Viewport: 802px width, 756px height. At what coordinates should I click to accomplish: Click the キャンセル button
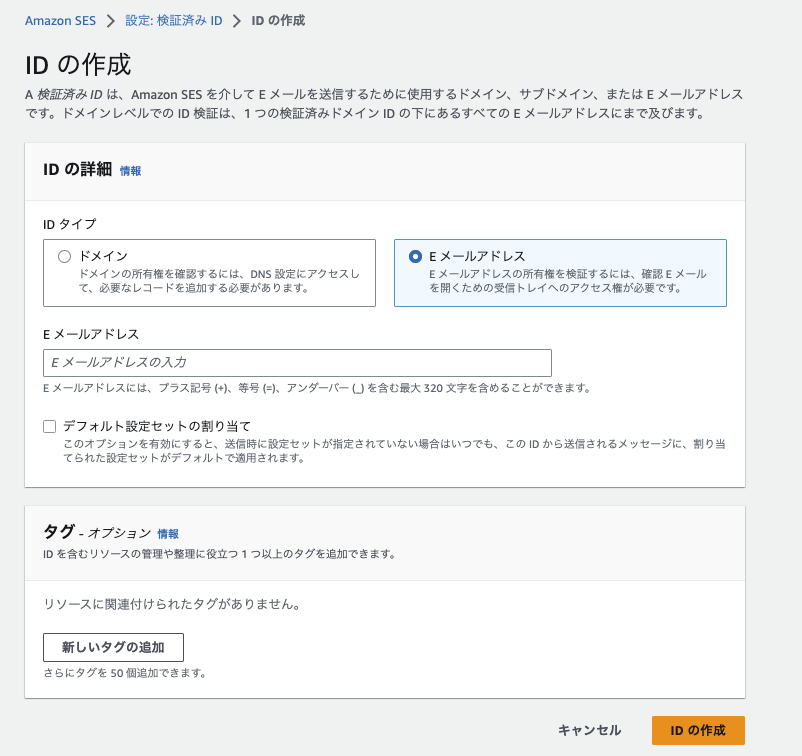[x=588, y=730]
